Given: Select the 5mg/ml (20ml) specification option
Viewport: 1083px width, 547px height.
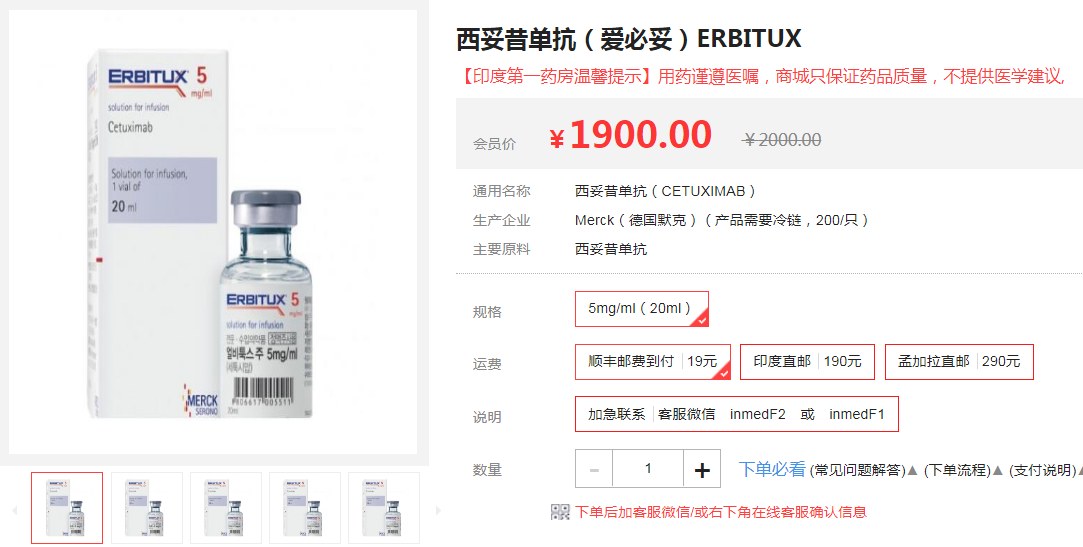Looking at the screenshot, I should click(x=642, y=309).
